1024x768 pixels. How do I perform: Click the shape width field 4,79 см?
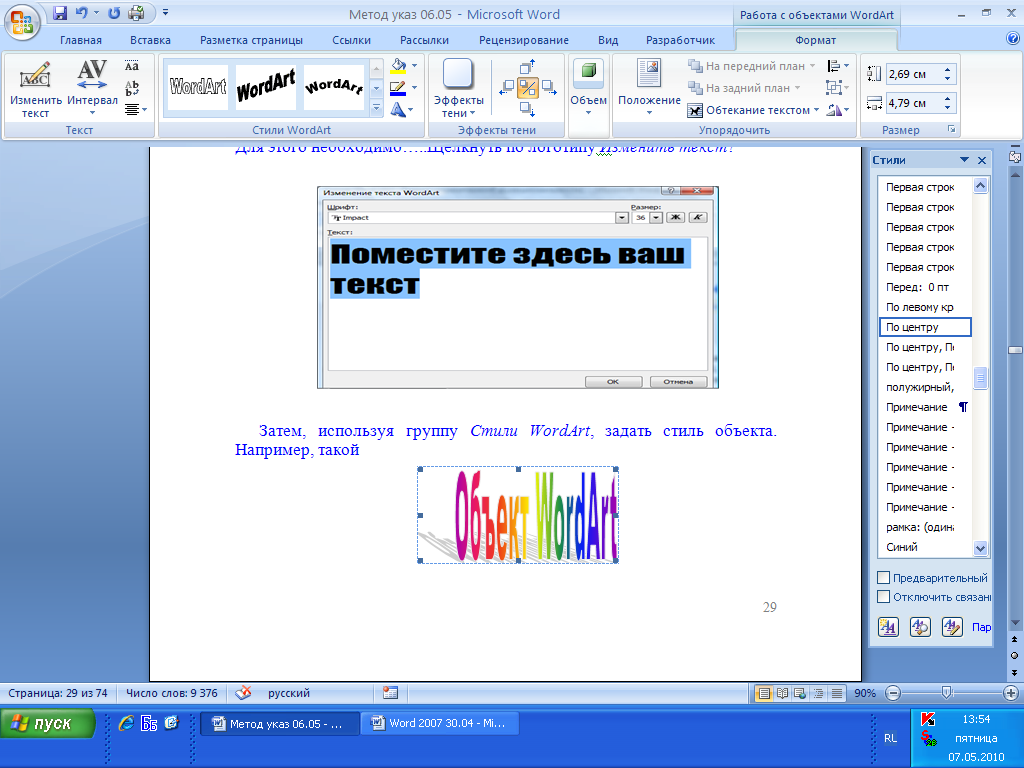913,103
